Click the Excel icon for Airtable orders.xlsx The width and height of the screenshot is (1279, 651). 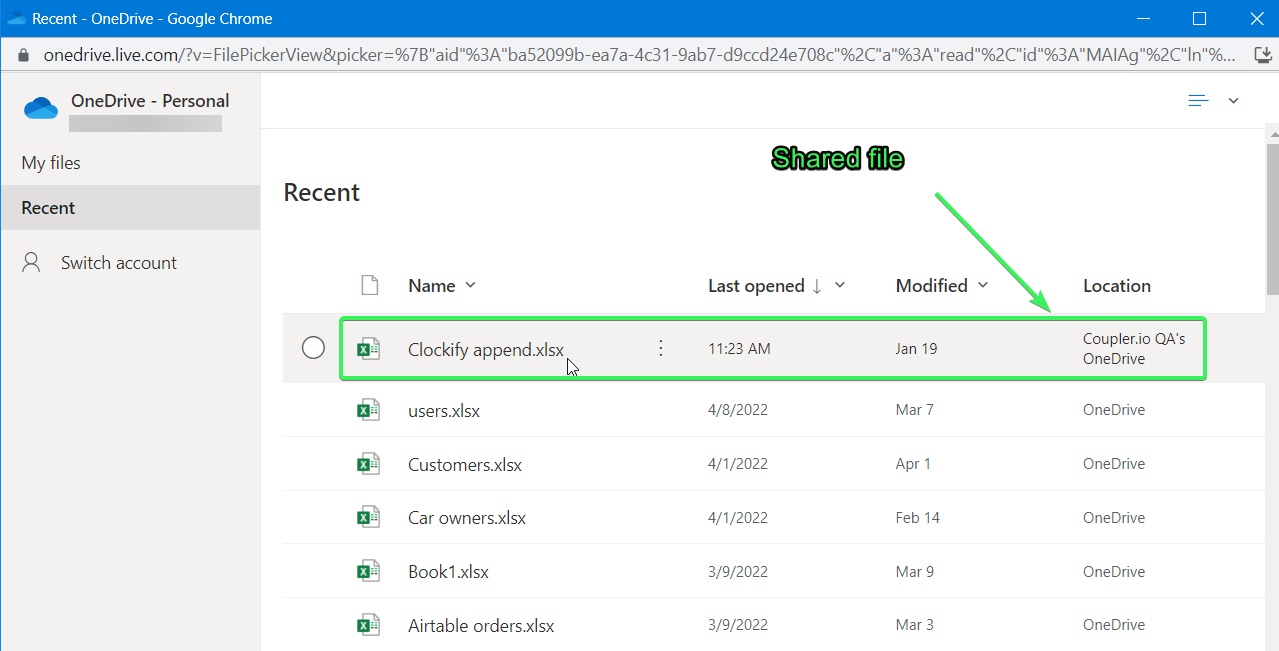click(369, 625)
